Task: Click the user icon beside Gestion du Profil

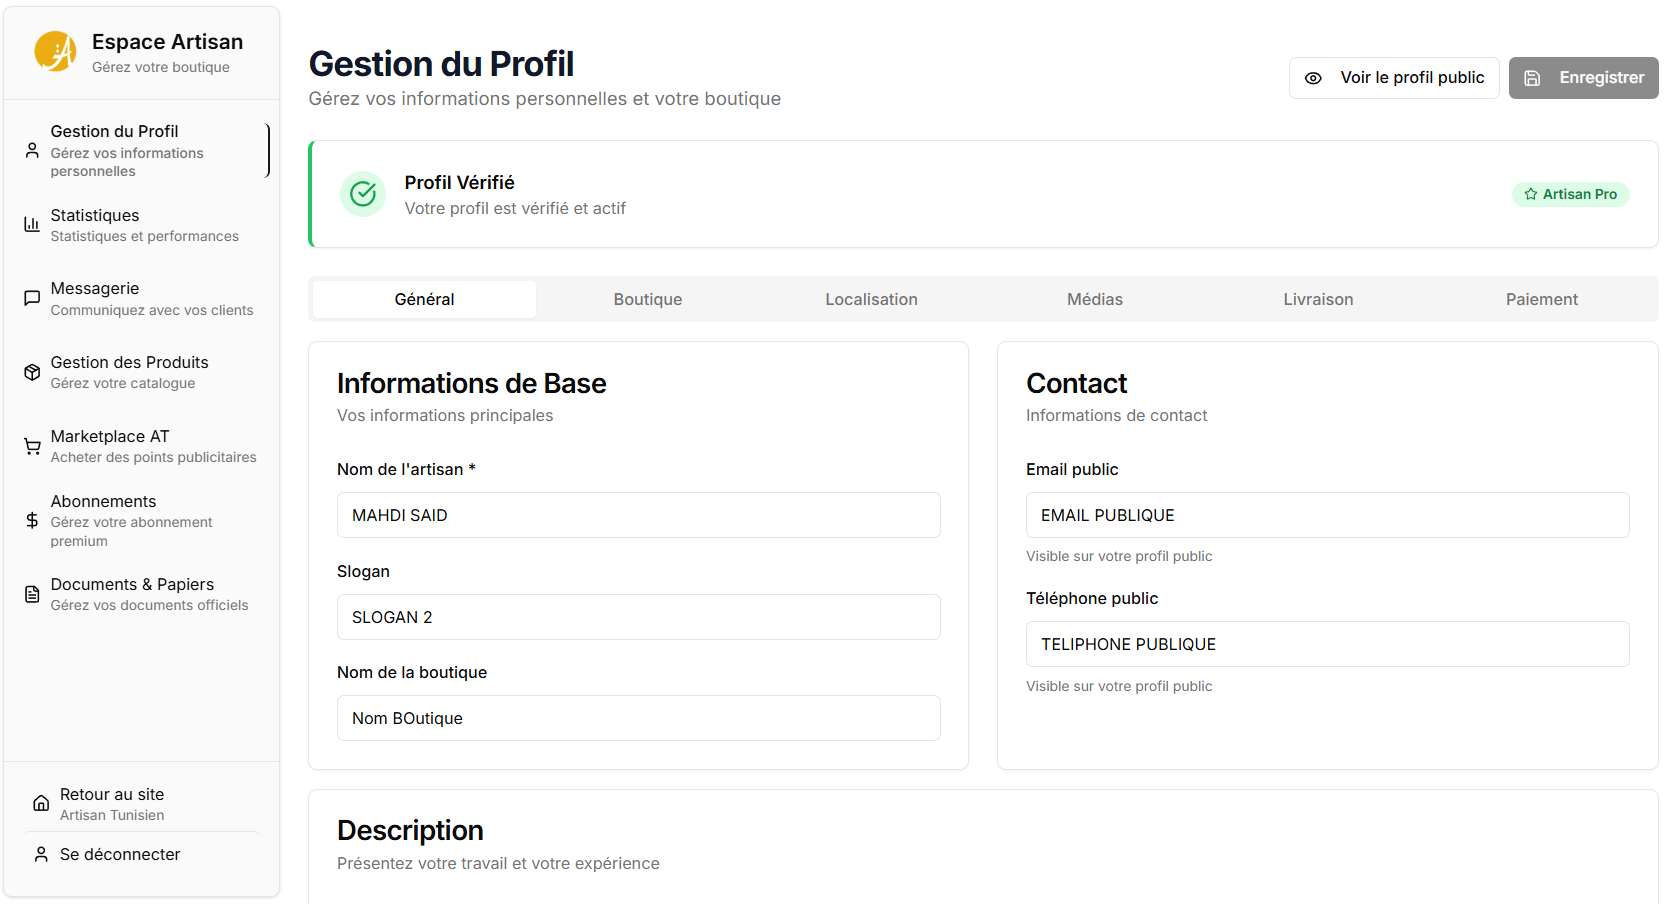Action: [32, 150]
